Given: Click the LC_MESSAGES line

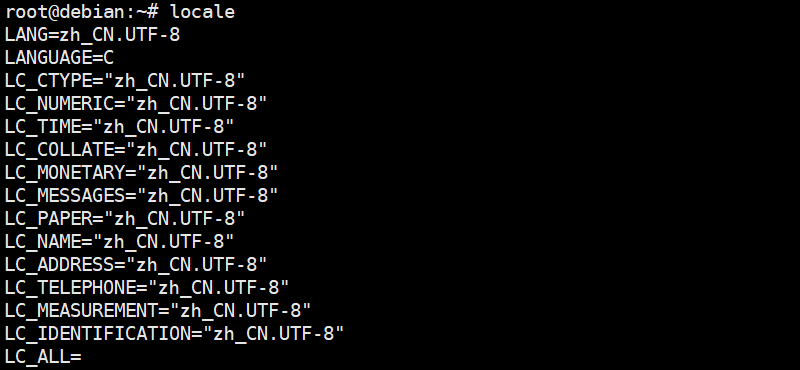Looking at the screenshot, I should click(x=142, y=195).
